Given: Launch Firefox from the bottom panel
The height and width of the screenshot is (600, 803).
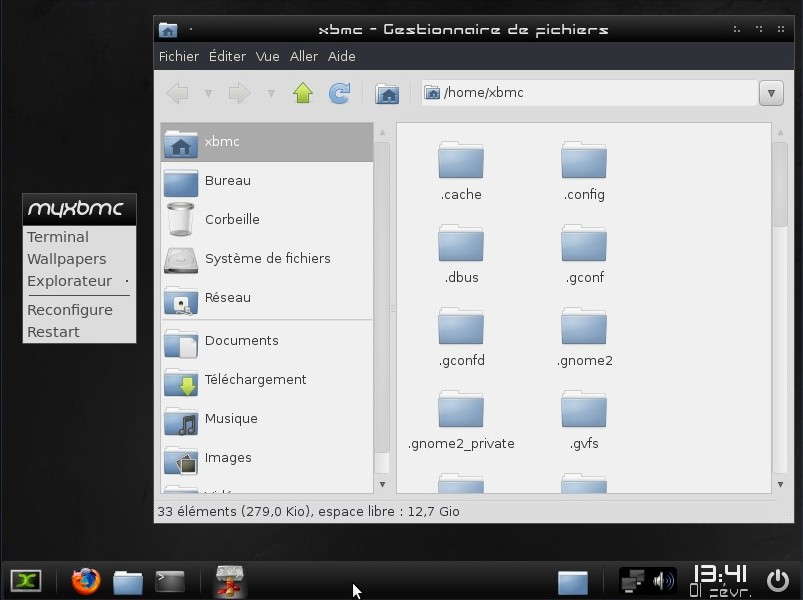Looking at the screenshot, I should click(x=86, y=581).
